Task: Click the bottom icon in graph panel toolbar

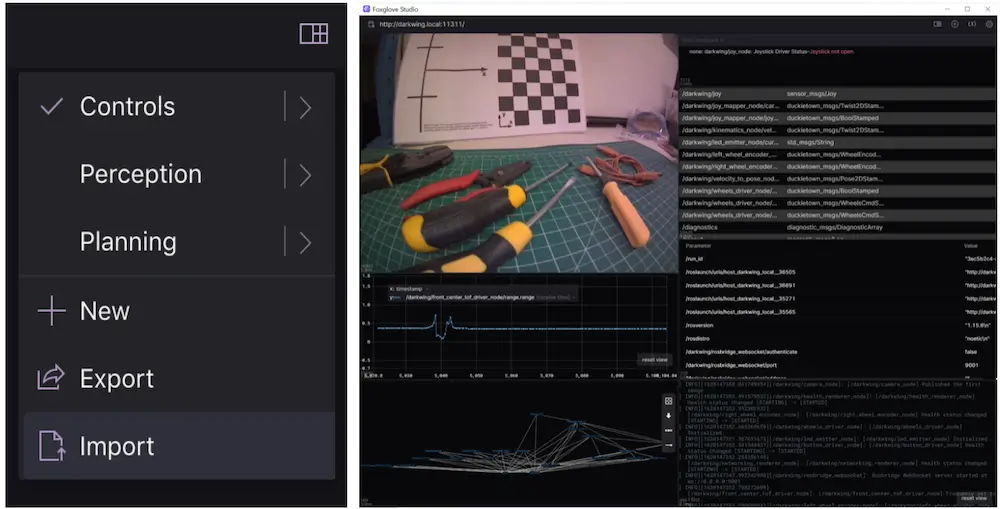Action: pos(668,445)
